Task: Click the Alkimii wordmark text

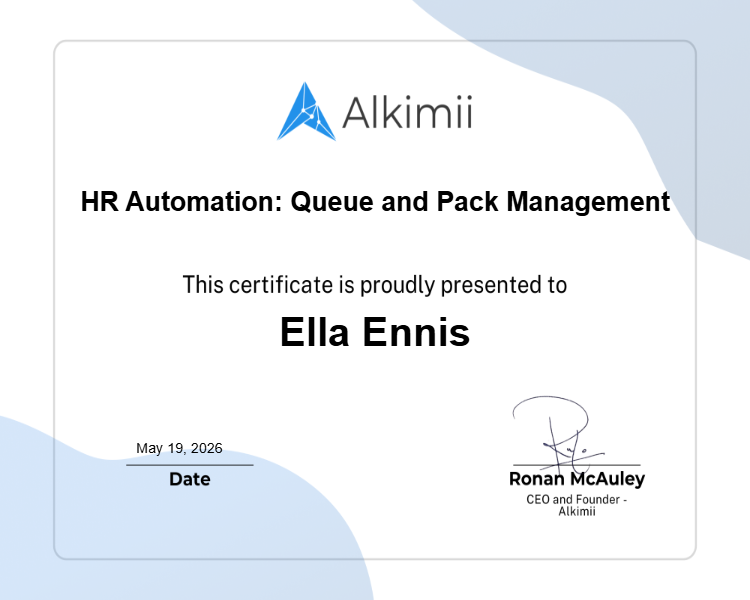Action: point(408,113)
